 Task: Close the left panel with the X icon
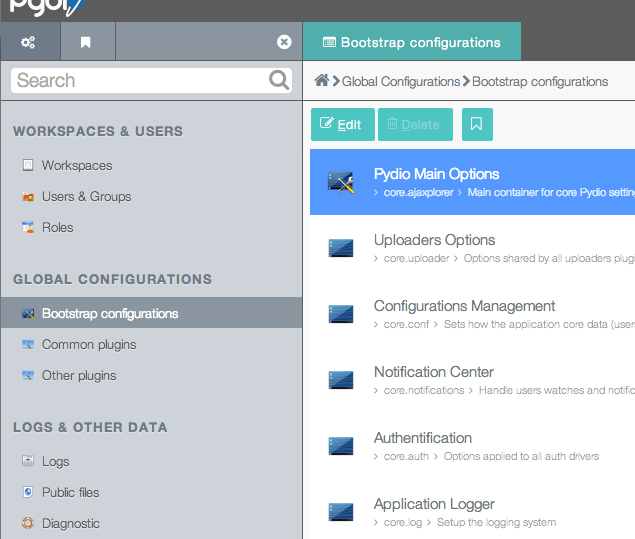tap(284, 42)
